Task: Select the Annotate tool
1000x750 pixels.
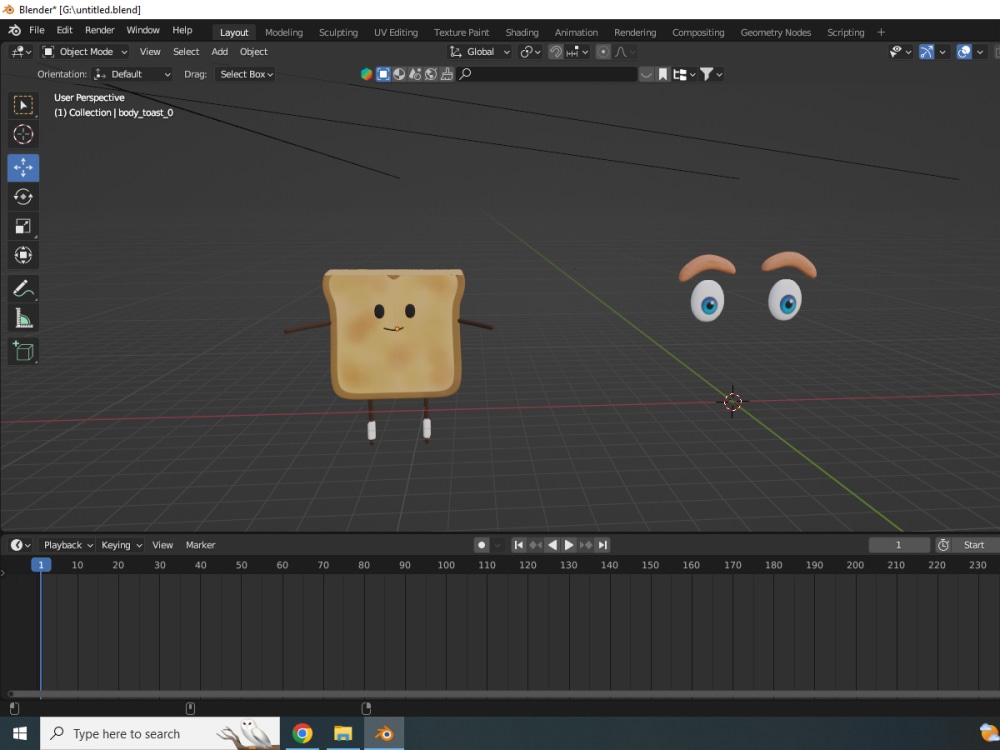Action: coord(23,289)
